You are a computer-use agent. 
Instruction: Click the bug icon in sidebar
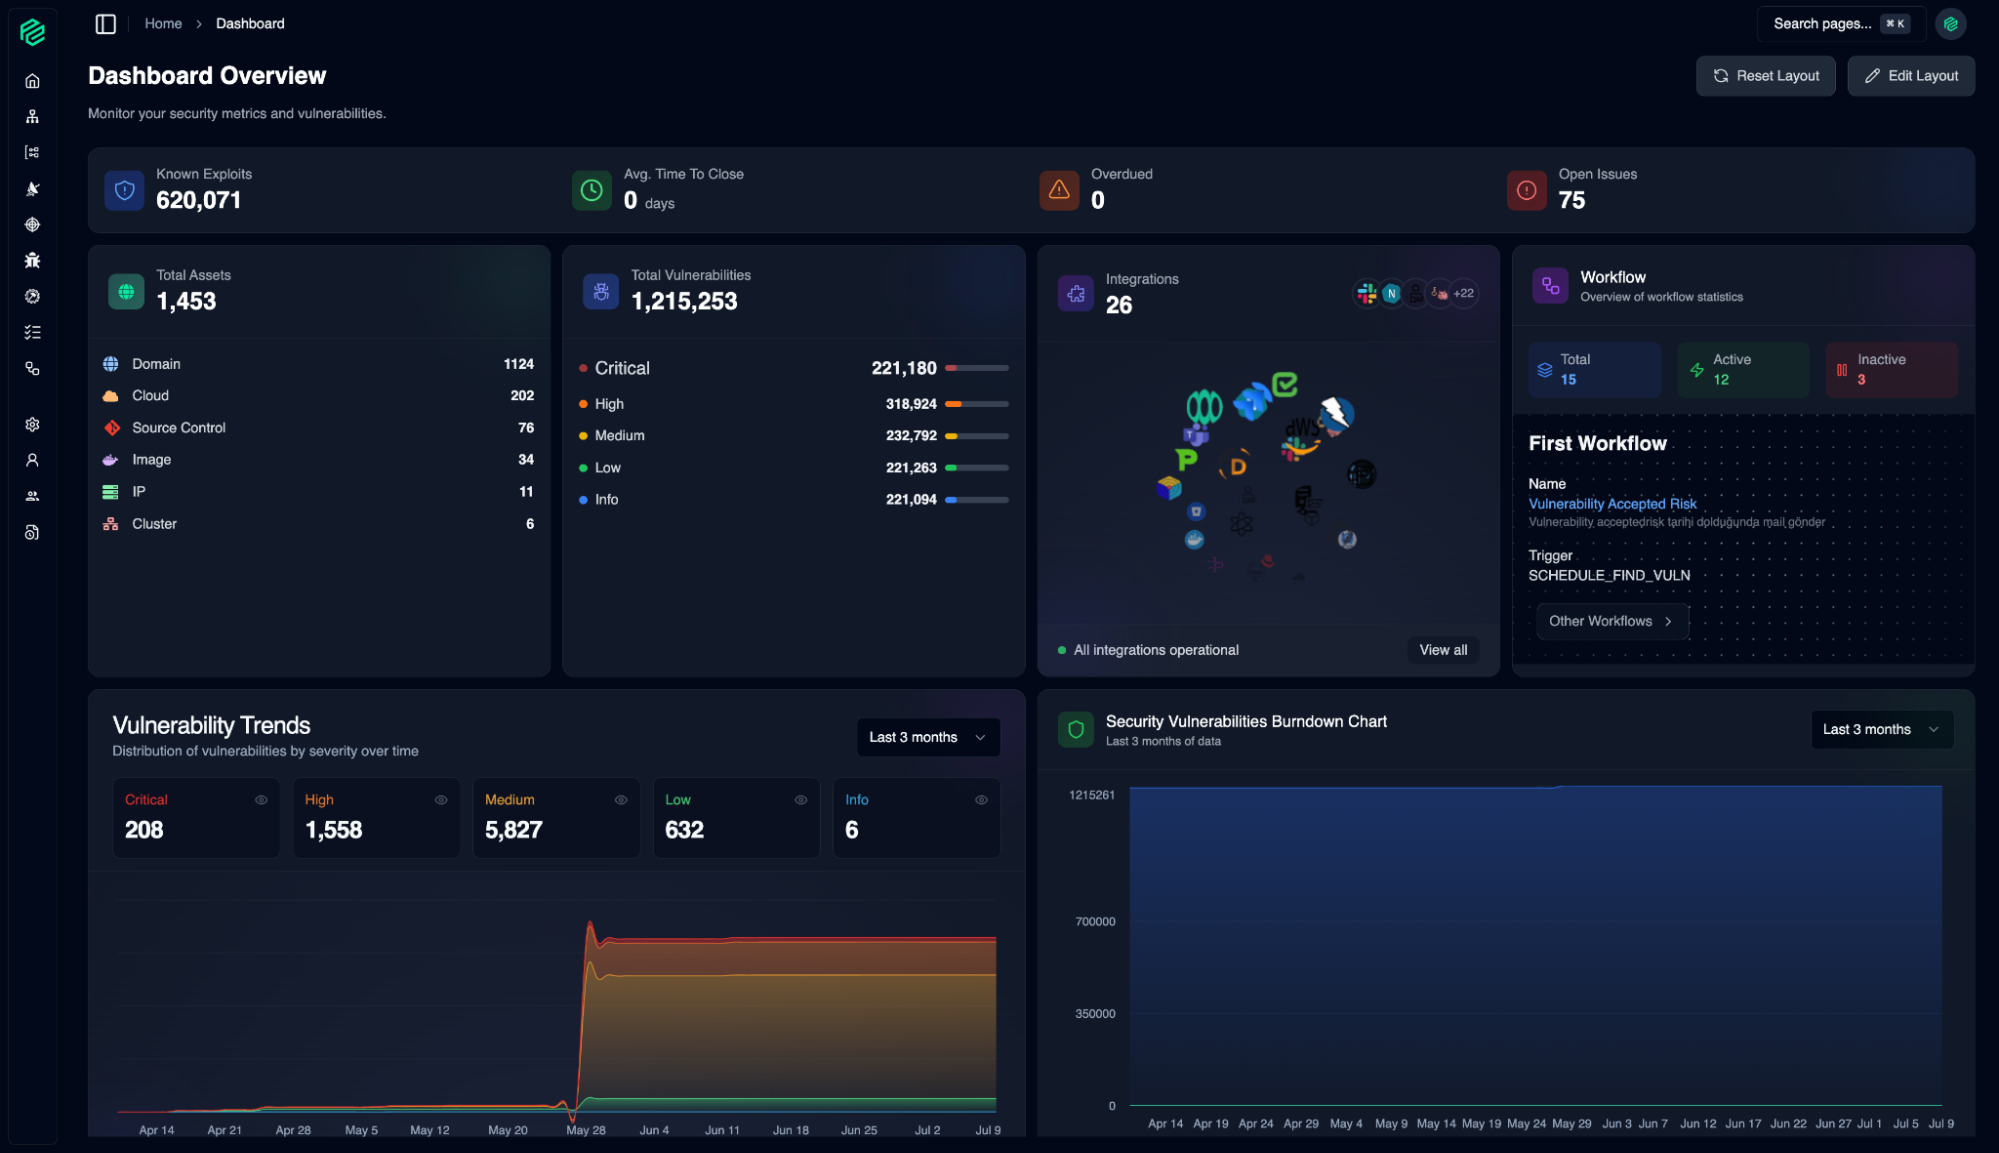point(32,261)
